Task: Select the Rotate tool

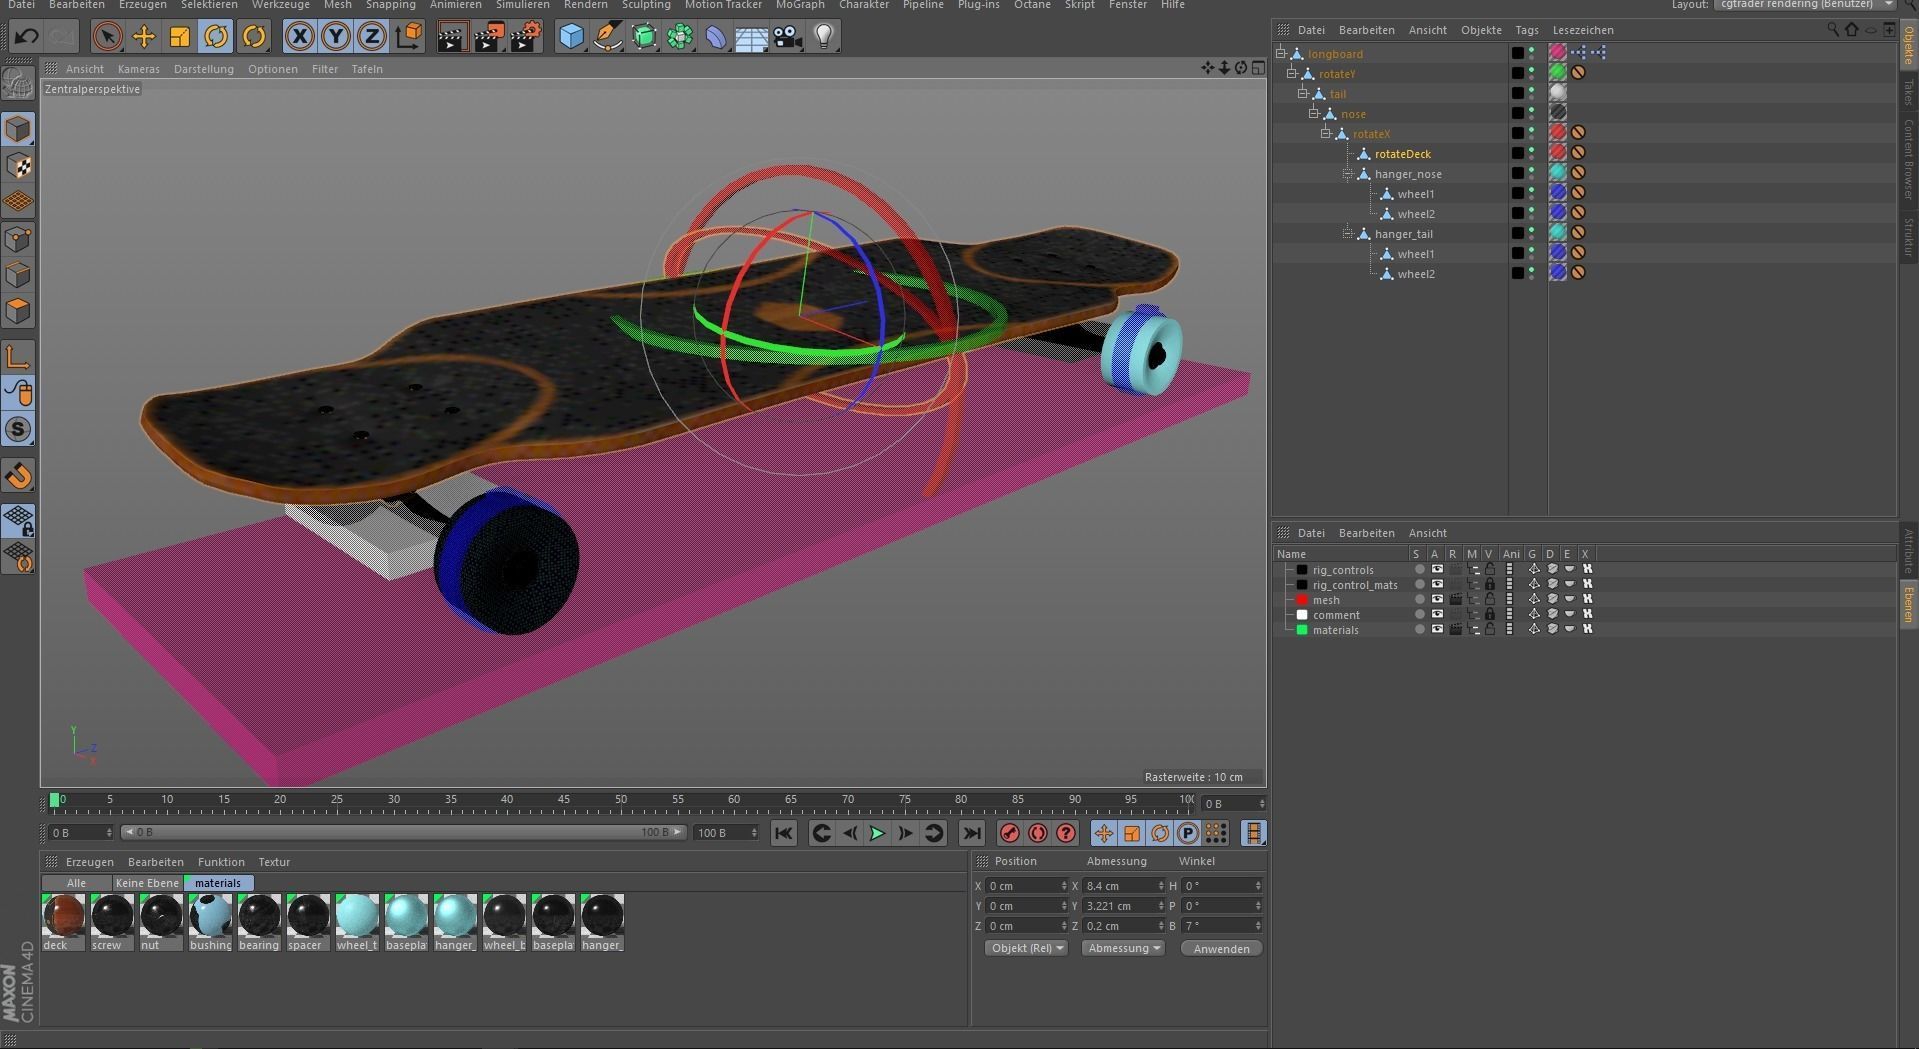Action: click(x=216, y=37)
